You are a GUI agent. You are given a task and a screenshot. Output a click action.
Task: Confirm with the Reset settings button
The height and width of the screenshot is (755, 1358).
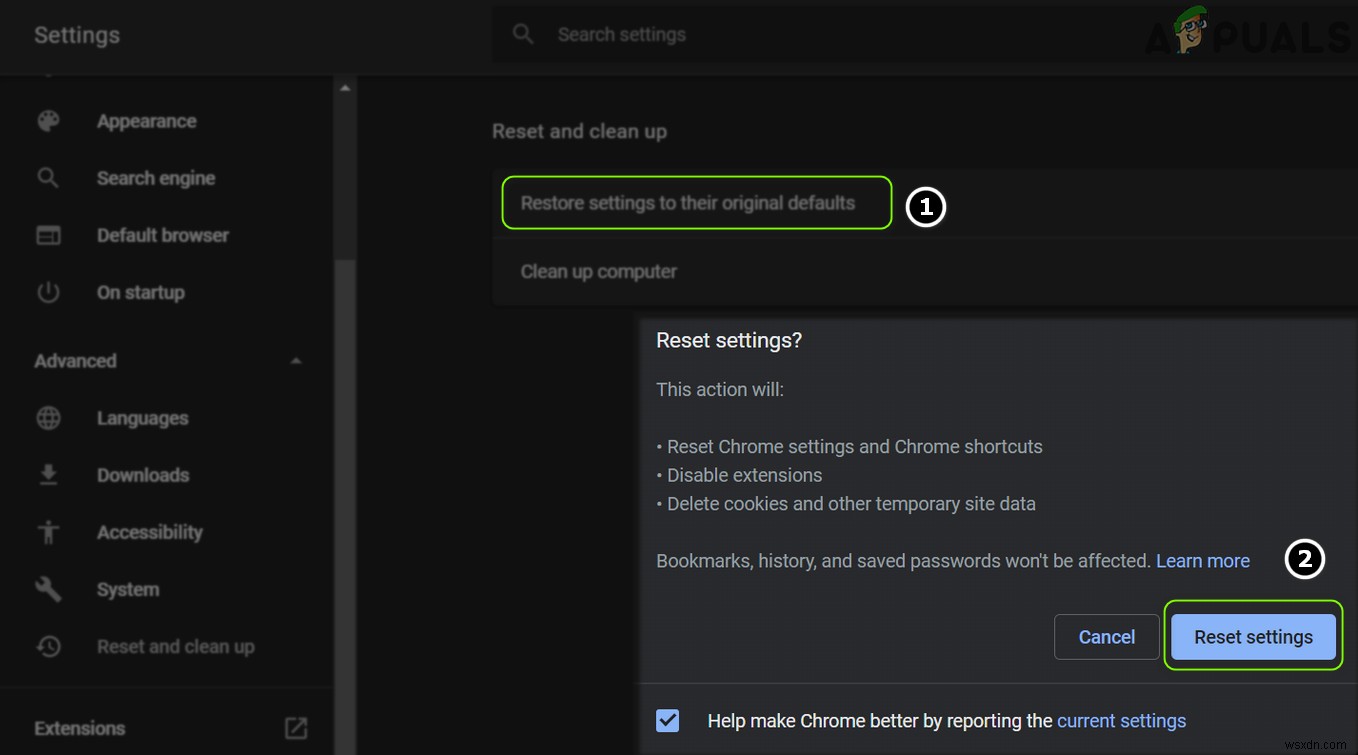coord(1253,636)
